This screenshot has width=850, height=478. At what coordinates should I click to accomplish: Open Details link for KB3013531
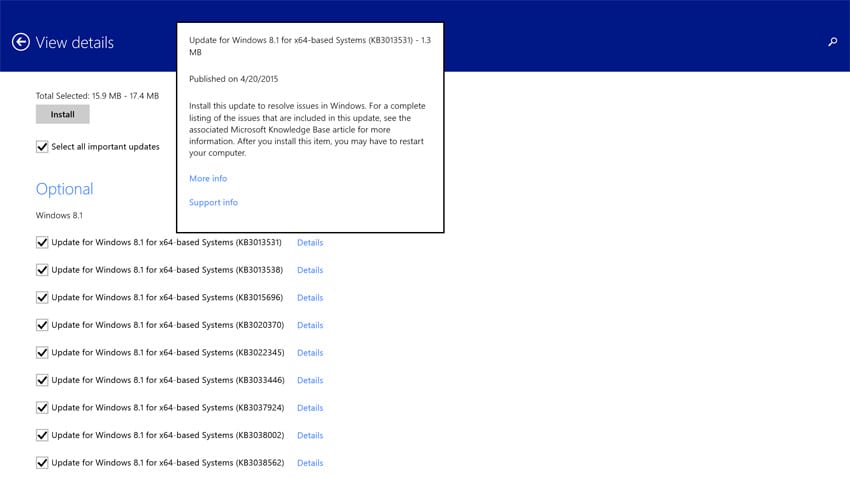point(310,242)
